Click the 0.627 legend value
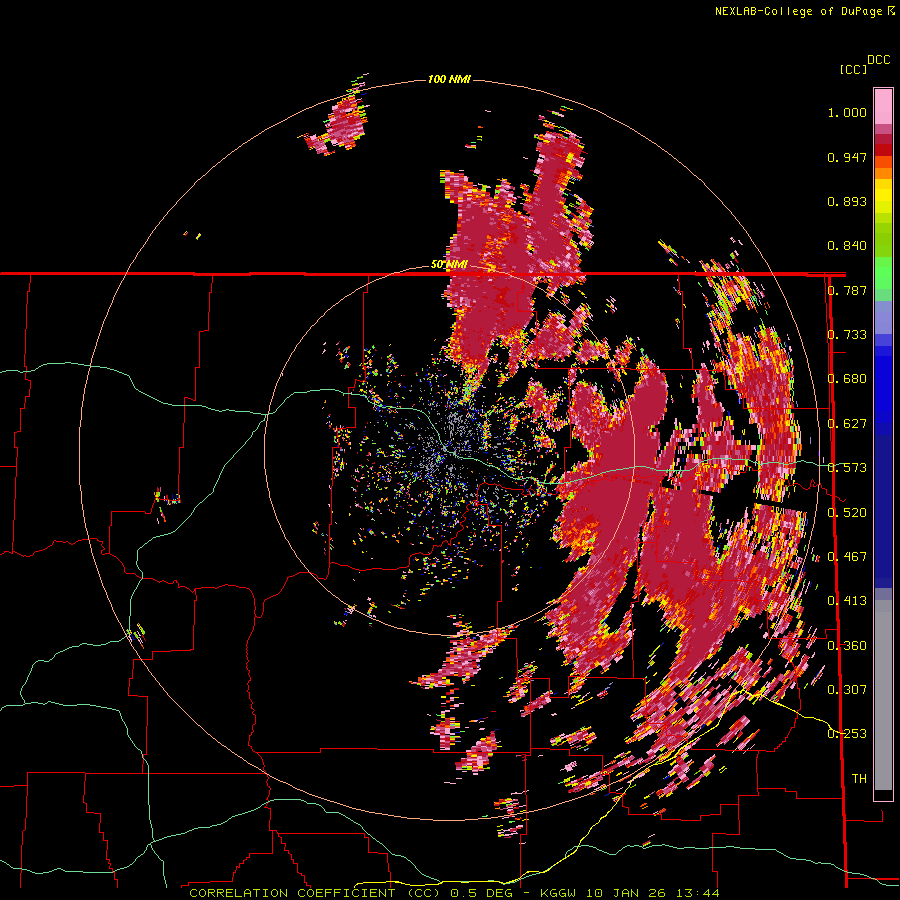The height and width of the screenshot is (900, 900). (x=847, y=424)
